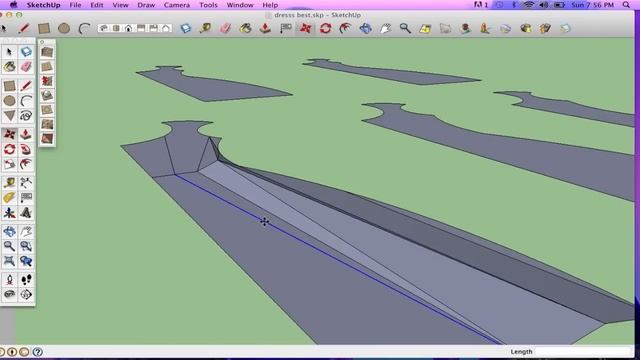640x360 pixels.
Task: Go to Previous view tool
Action: point(26,261)
